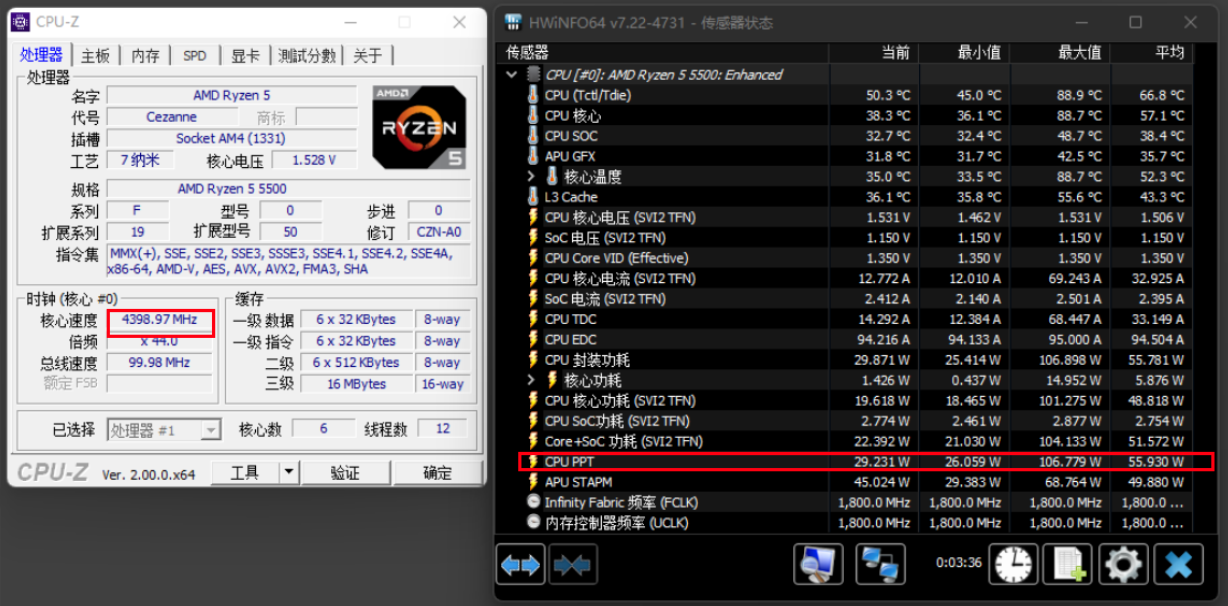1228x606 pixels.
Task: Click the network computers icon in HWiNFO
Action: pos(880,565)
